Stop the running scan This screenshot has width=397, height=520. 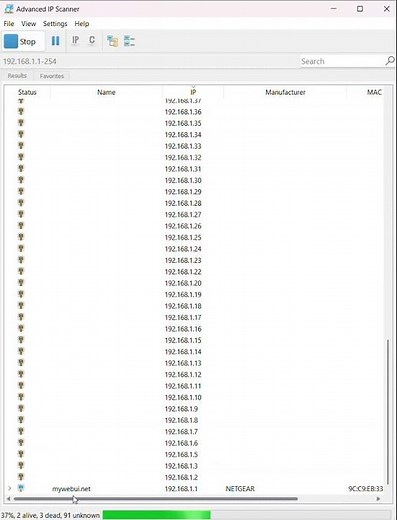pyautogui.click(x=23, y=42)
